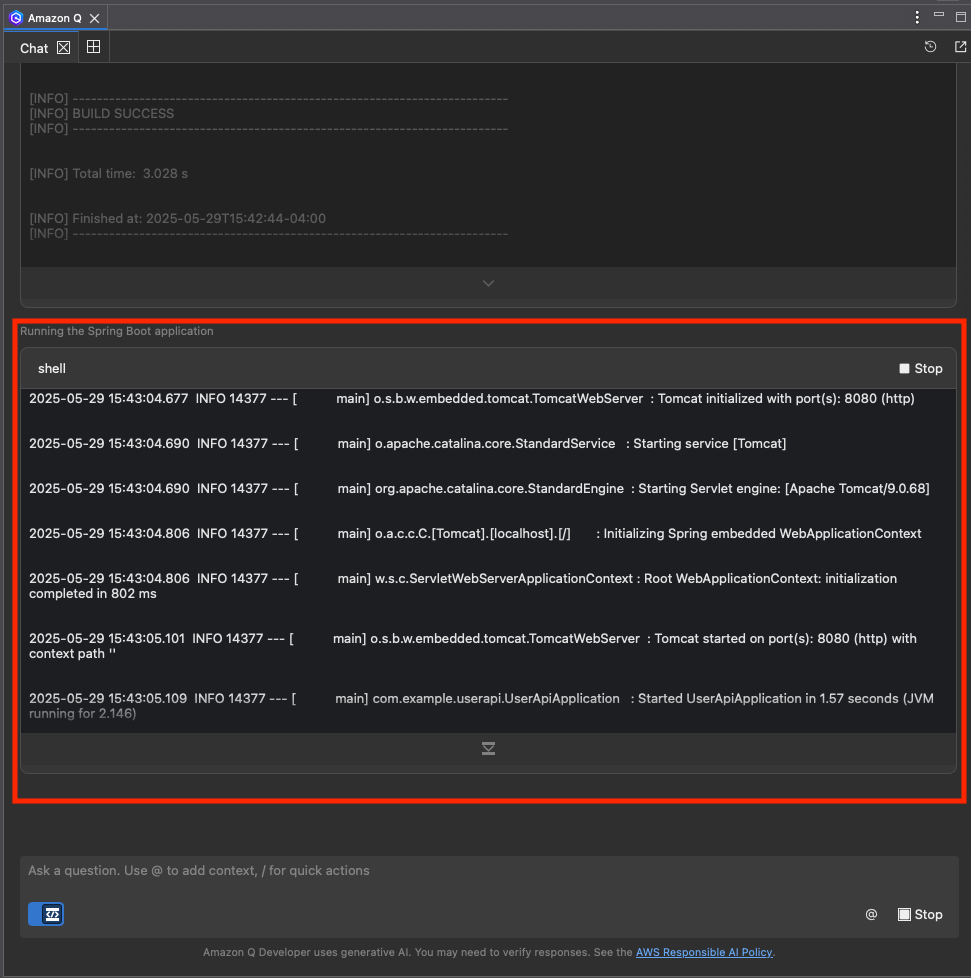Viewport: 971px width, 978px height.
Task: Click the scroll-to-bottom icon in the shell output
Action: tap(488, 748)
